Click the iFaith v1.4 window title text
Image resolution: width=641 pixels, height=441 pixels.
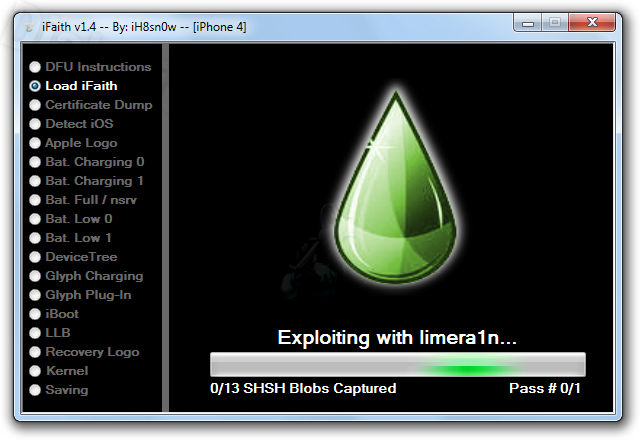144,27
